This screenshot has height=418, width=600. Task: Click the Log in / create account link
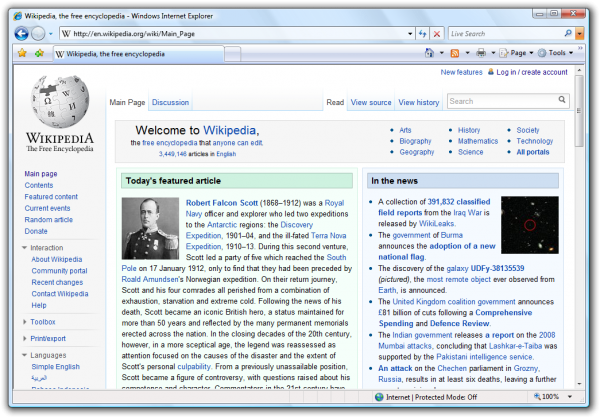tap(532, 72)
